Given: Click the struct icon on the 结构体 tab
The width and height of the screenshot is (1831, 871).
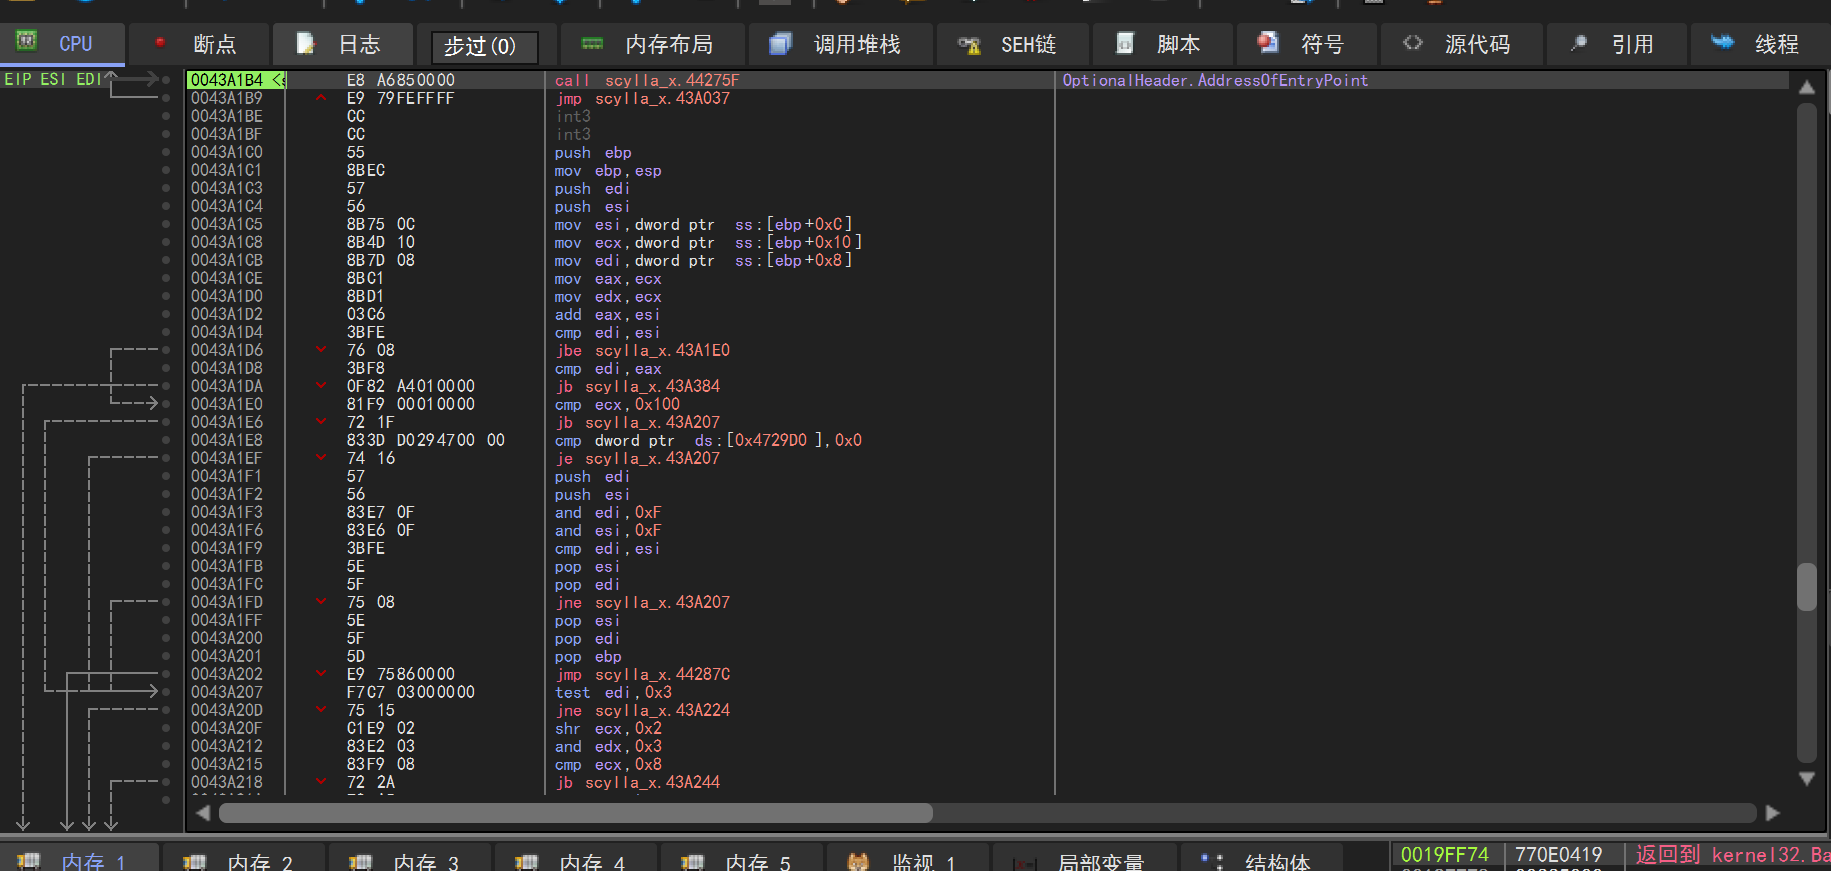Looking at the screenshot, I should click(1212, 861).
